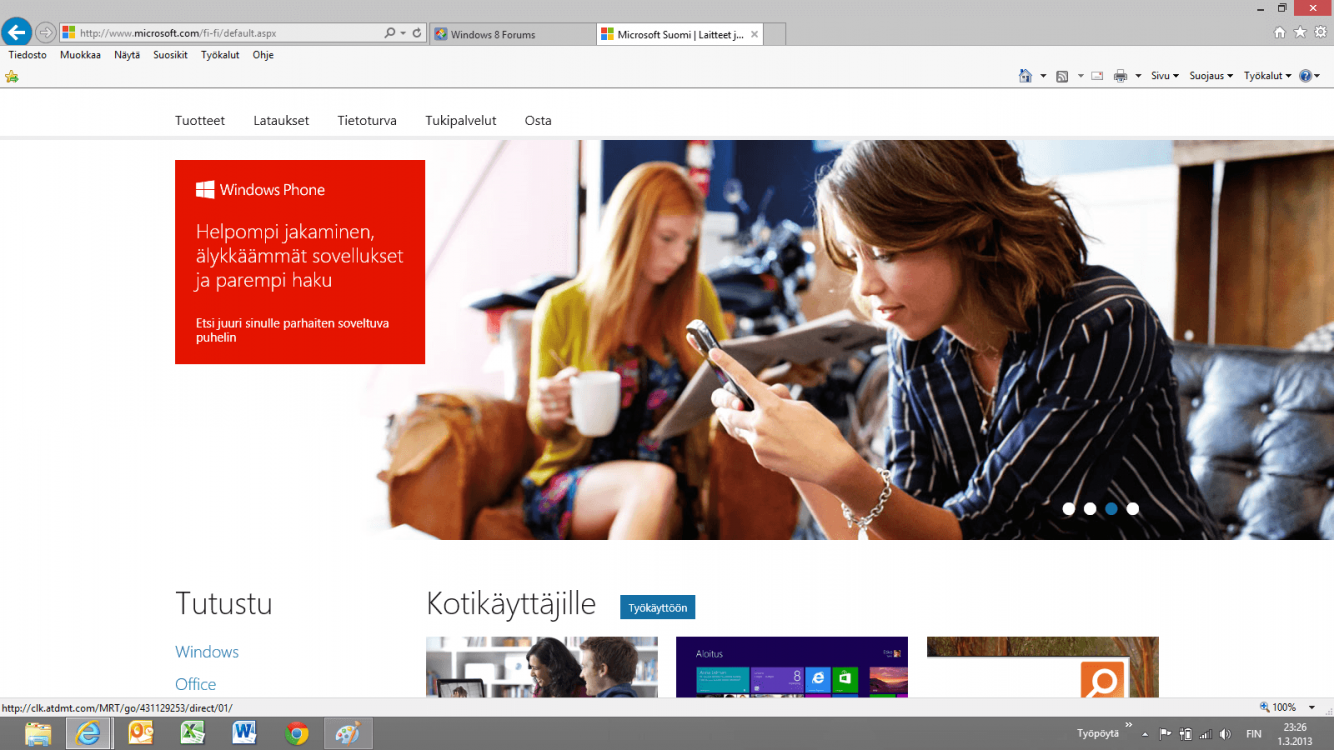Open the Näytä menu

coord(127,55)
